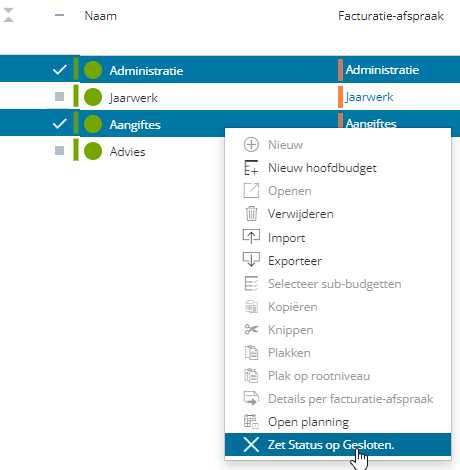This screenshot has width=460, height=470.
Task: Click the X icon for Gesloten status
Action: pos(251,444)
